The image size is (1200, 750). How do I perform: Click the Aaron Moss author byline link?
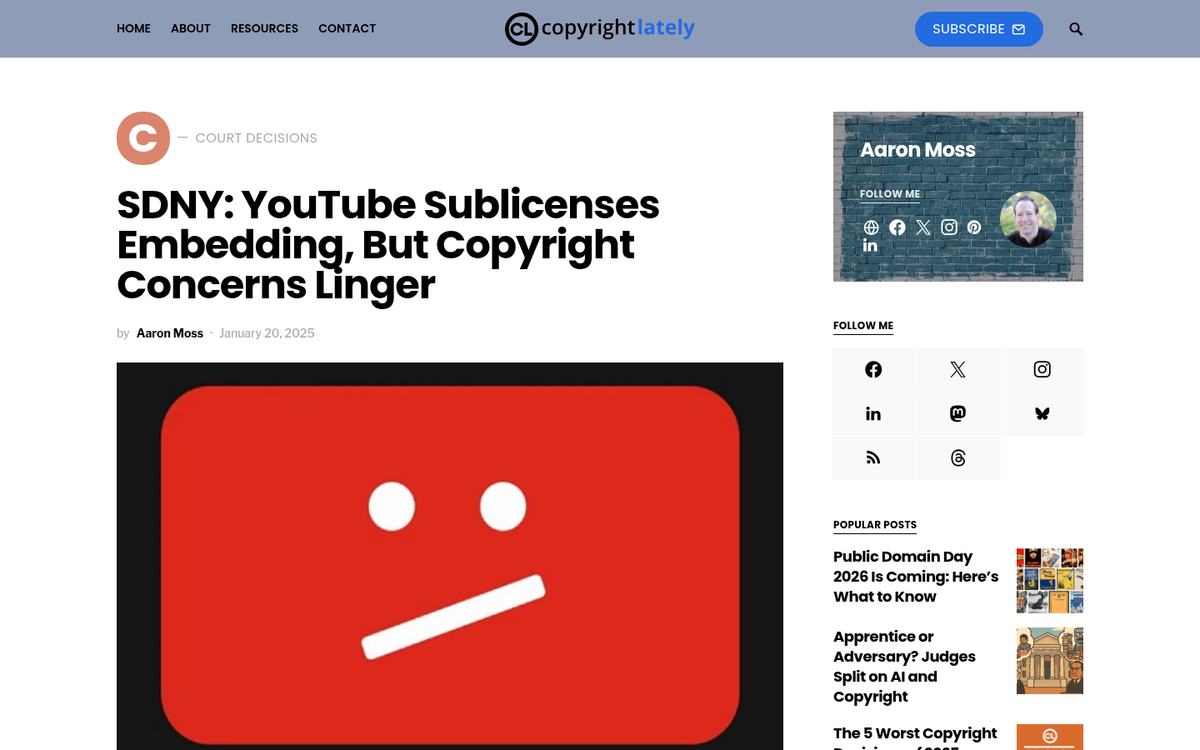tap(169, 333)
